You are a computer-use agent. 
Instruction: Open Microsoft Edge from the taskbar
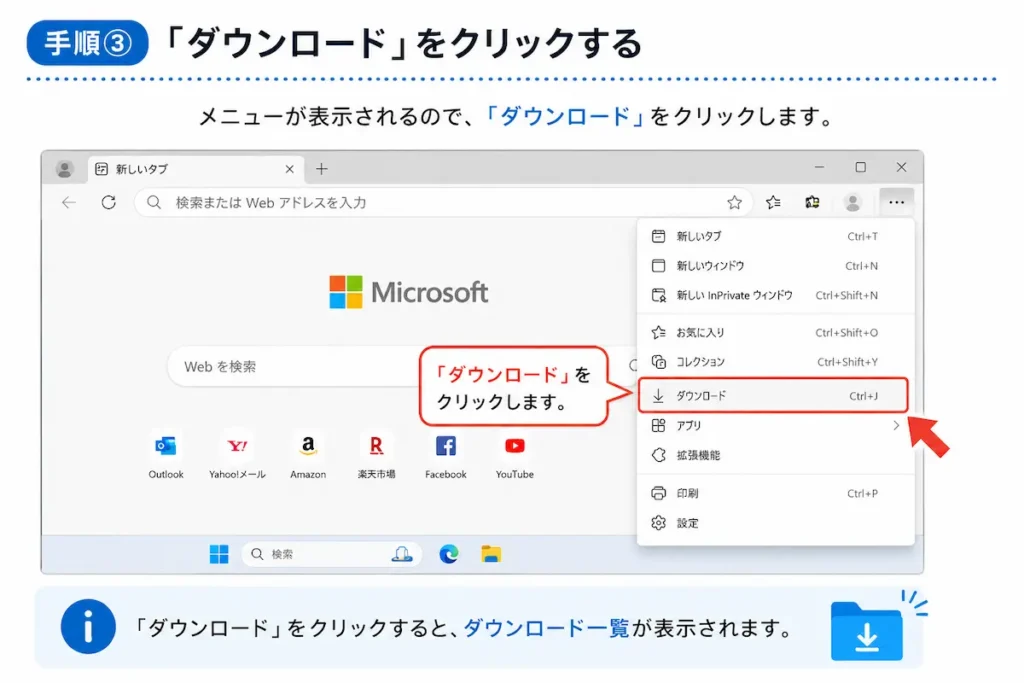pos(449,554)
